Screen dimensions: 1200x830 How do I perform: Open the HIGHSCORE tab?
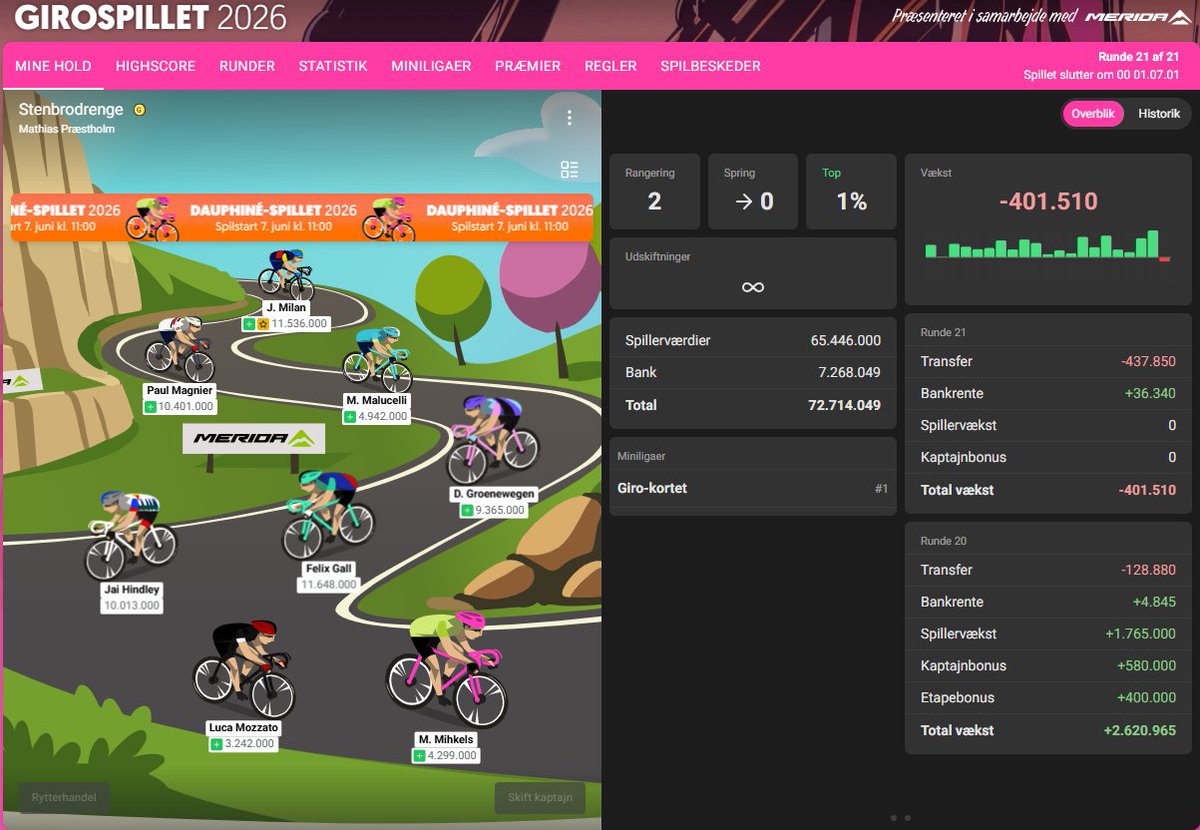[x=155, y=66]
